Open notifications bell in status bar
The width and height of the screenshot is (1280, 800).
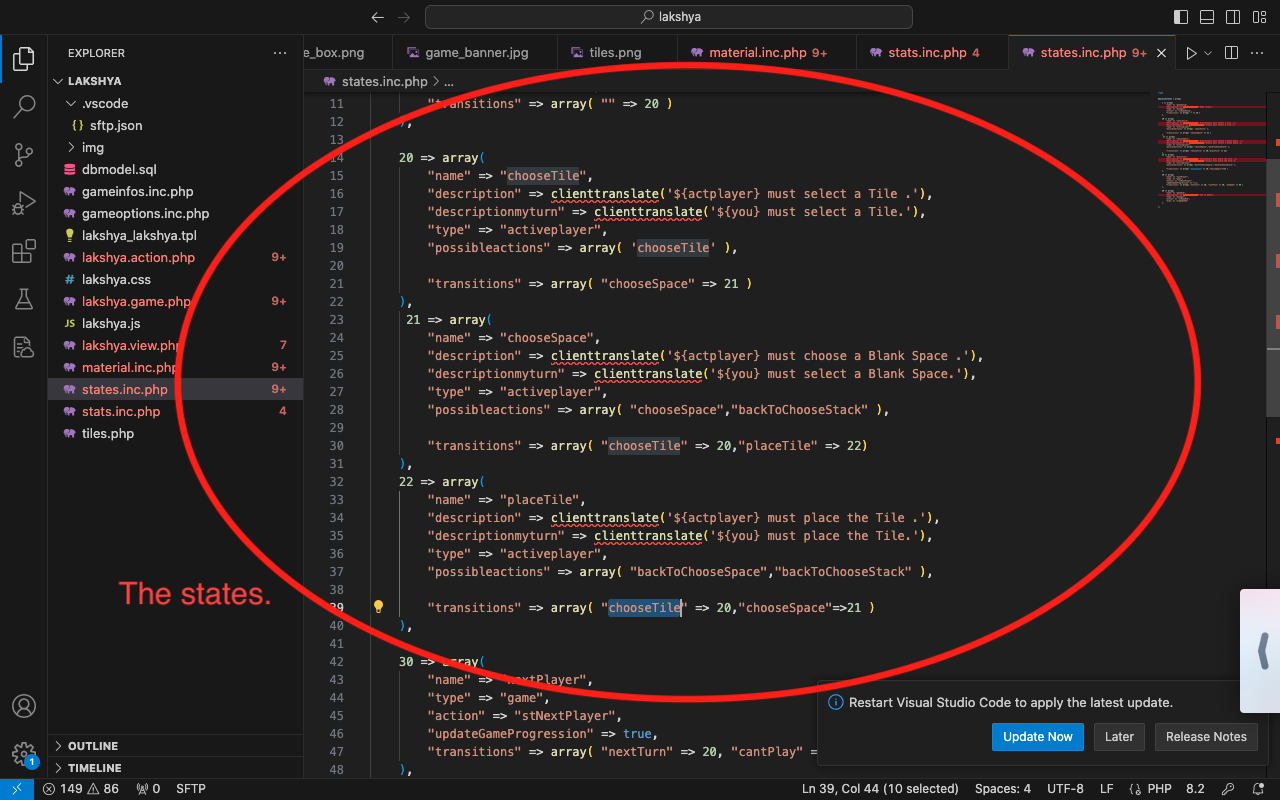pos(1257,789)
